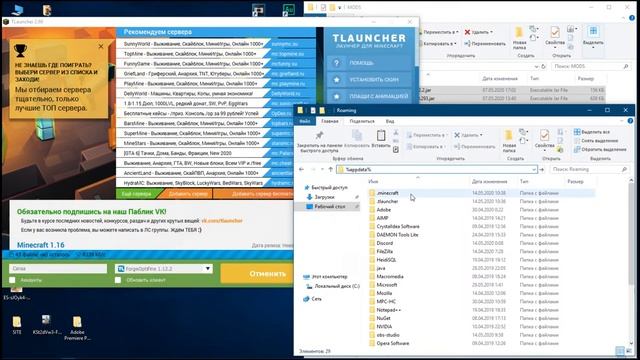Switch to Home tab in Roaming window
The height and width of the screenshot is (360, 640).
(329, 121)
